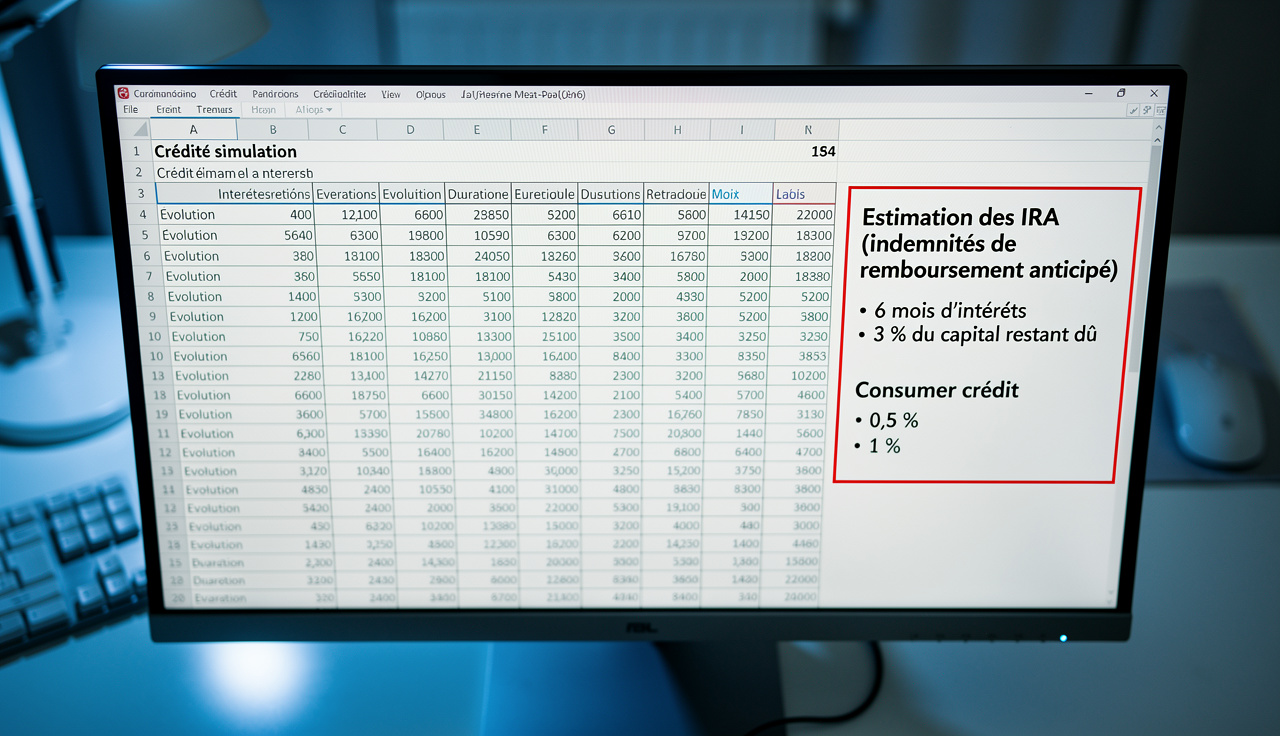Click the share icon beside the checkmark
1280x736 pixels.
tap(1147, 110)
